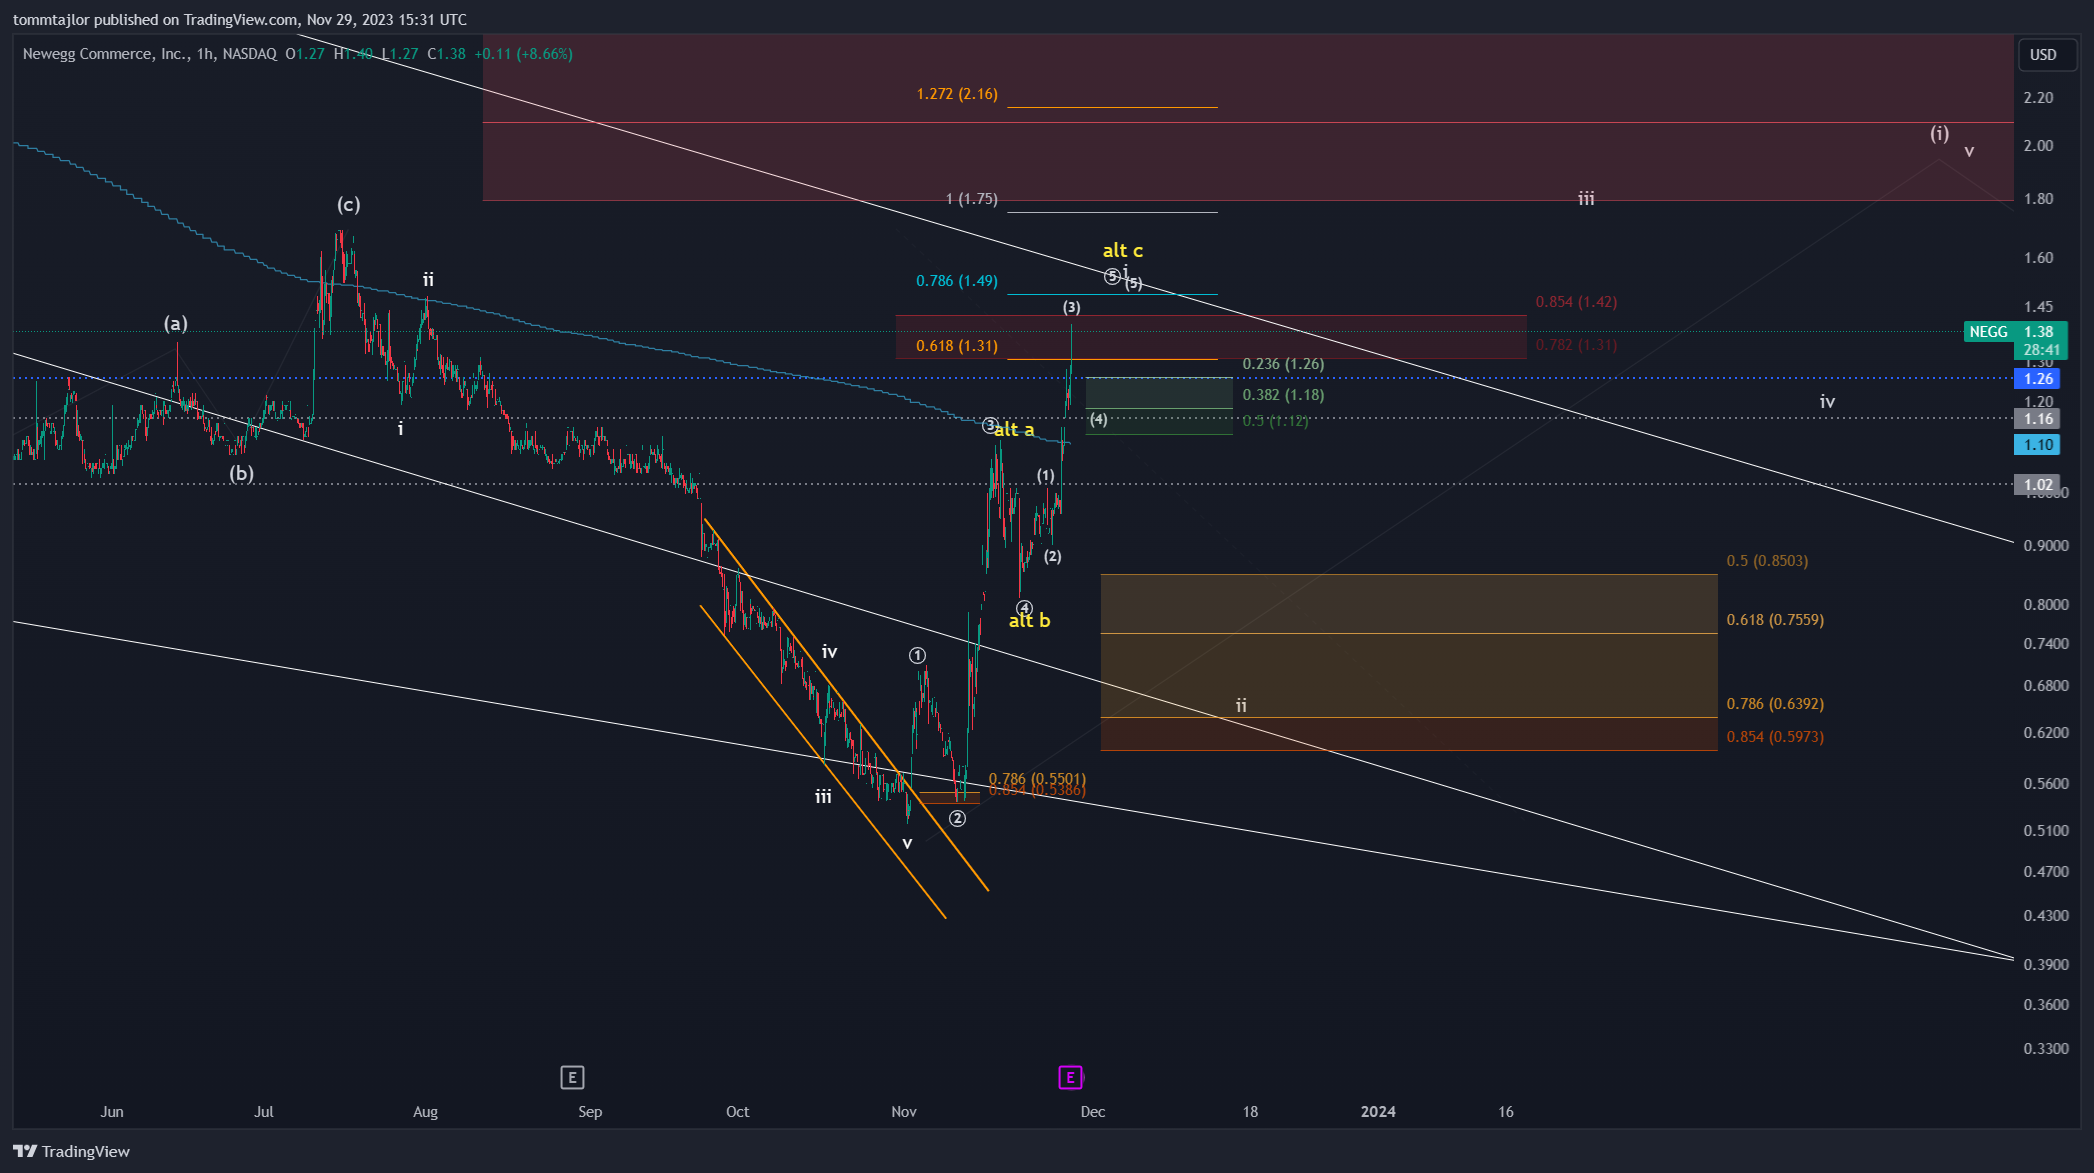Click the 2.20 price axis value
The height and width of the screenshot is (1173, 2094).
click(x=2038, y=97)
